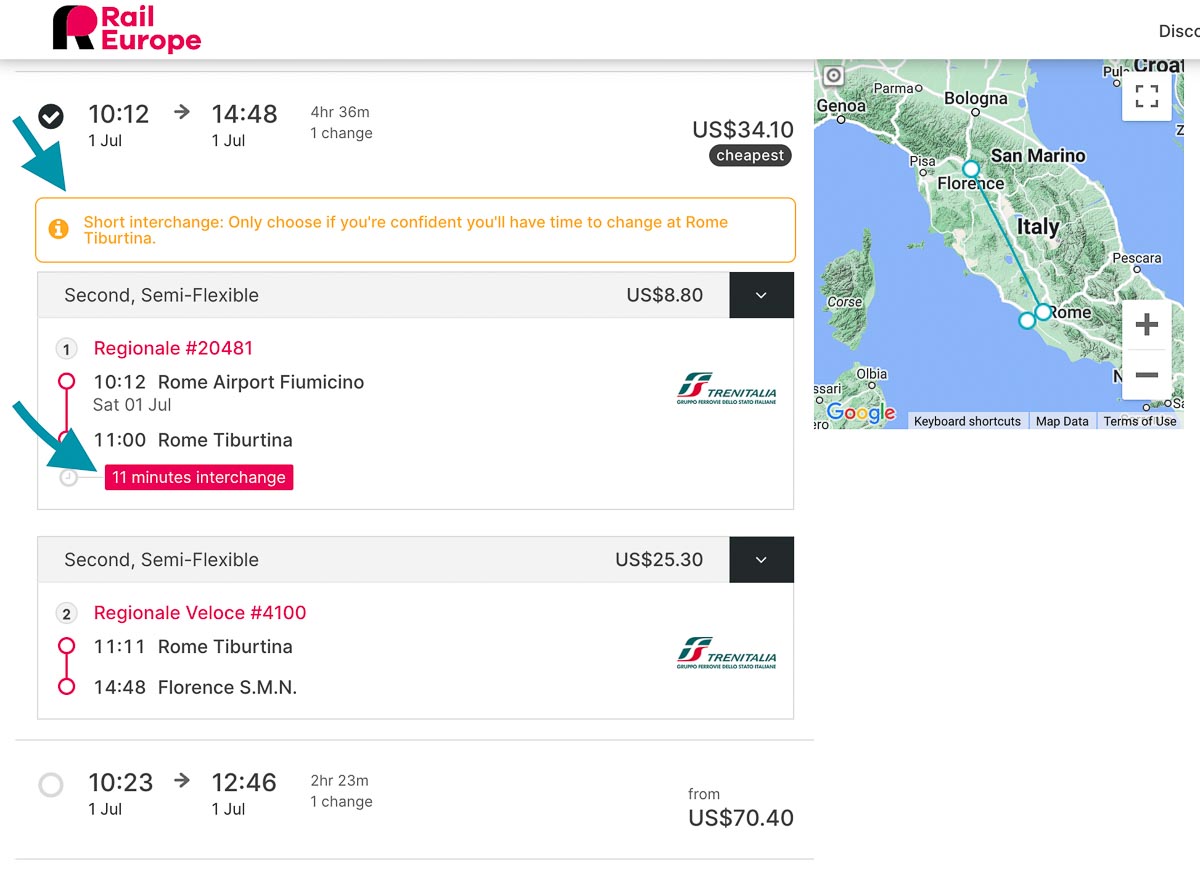Click the 2hr 23m duration text
The height and width of the screenshot is (872, 1200).
[x=339, y=780]
